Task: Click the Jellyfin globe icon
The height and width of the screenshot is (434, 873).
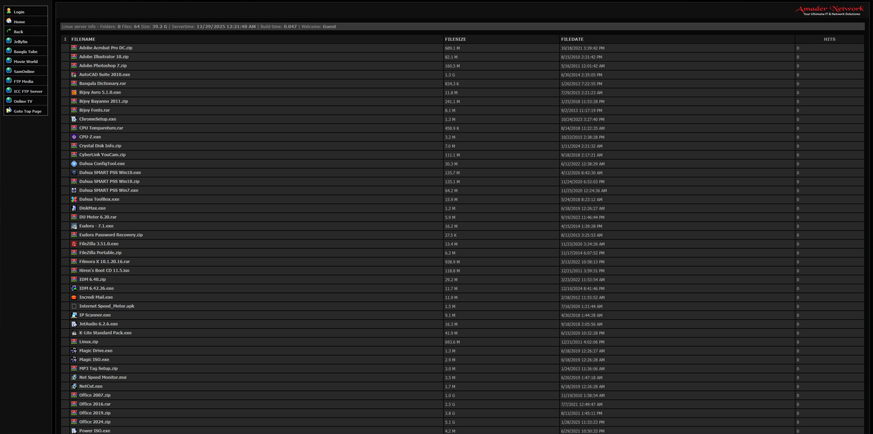Action: click(9, 41)
